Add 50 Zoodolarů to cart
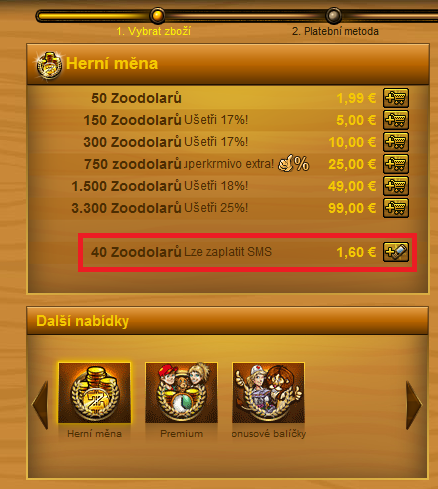 tap(396, 98)
